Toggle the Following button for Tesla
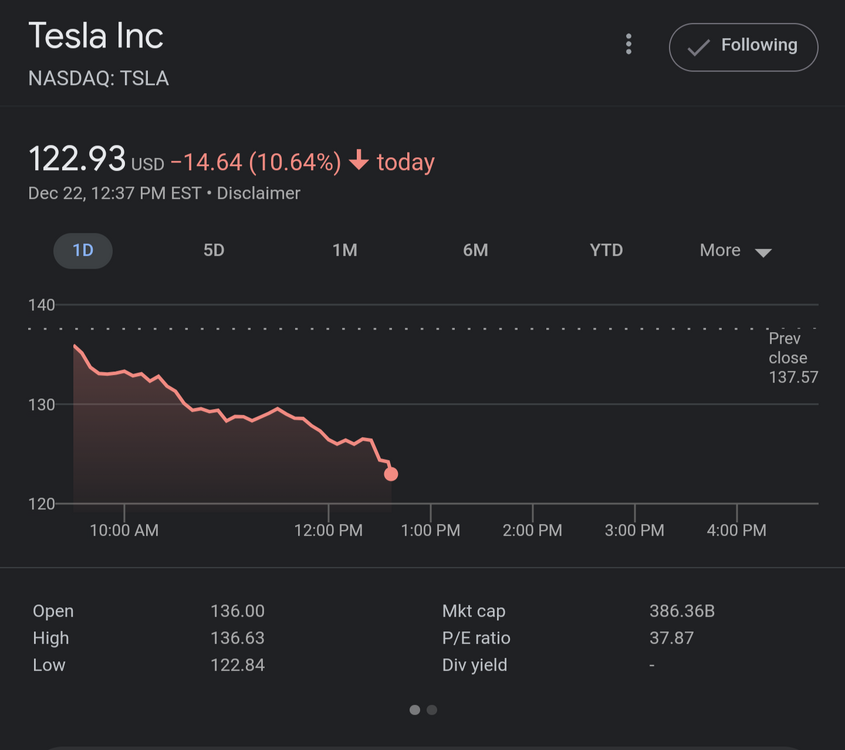This screenshot has height=750, width=845. click(743, 47)
